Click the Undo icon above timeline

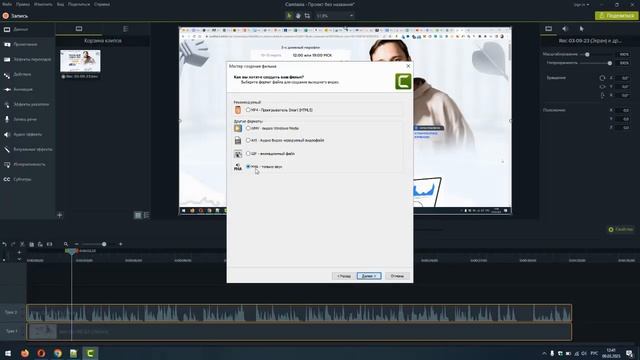pos(4,244)
